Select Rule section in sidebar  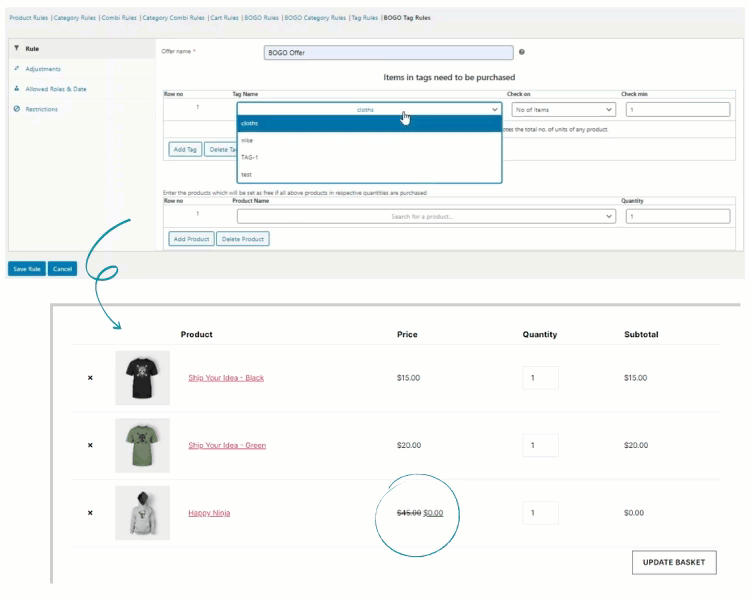[82, 49]
